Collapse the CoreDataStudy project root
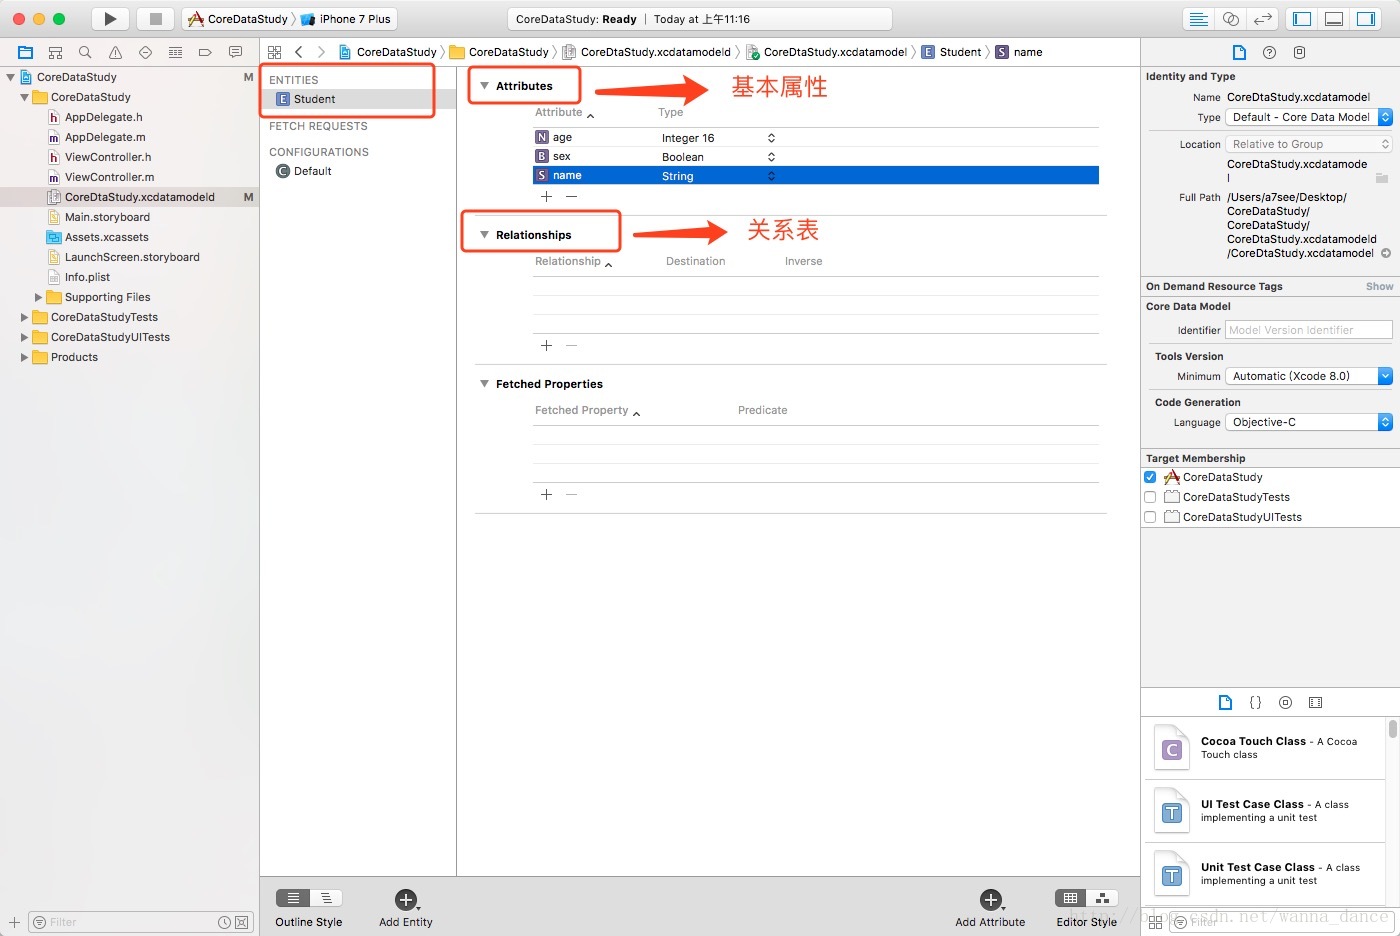This screenshot has height=936, width=1400. 11,77
